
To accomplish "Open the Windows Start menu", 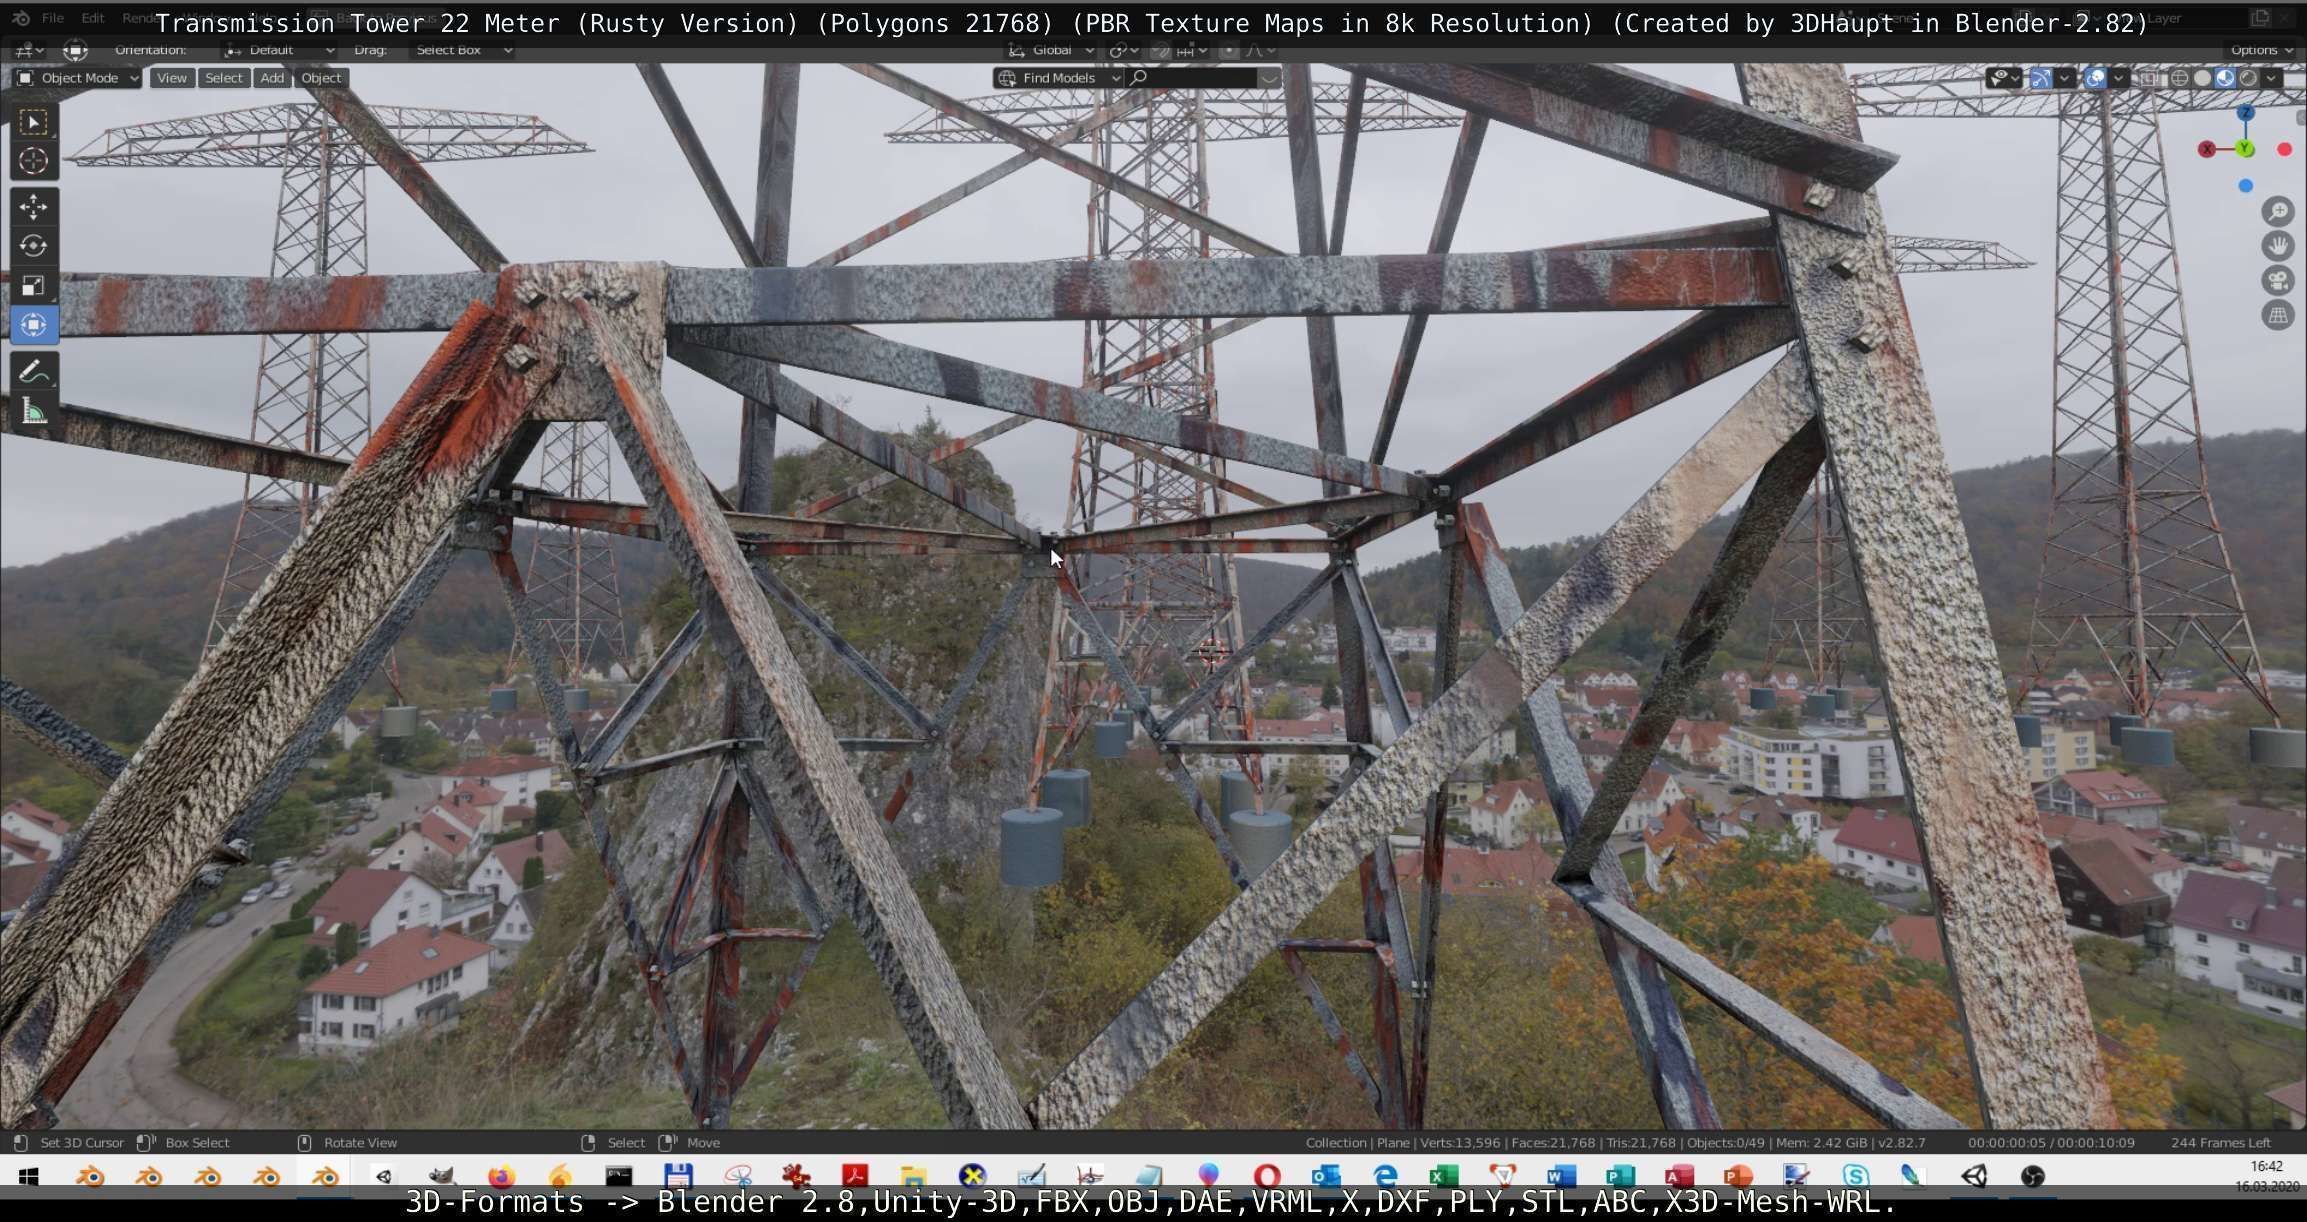I will pyautogui.click(x=28, y=1176).
